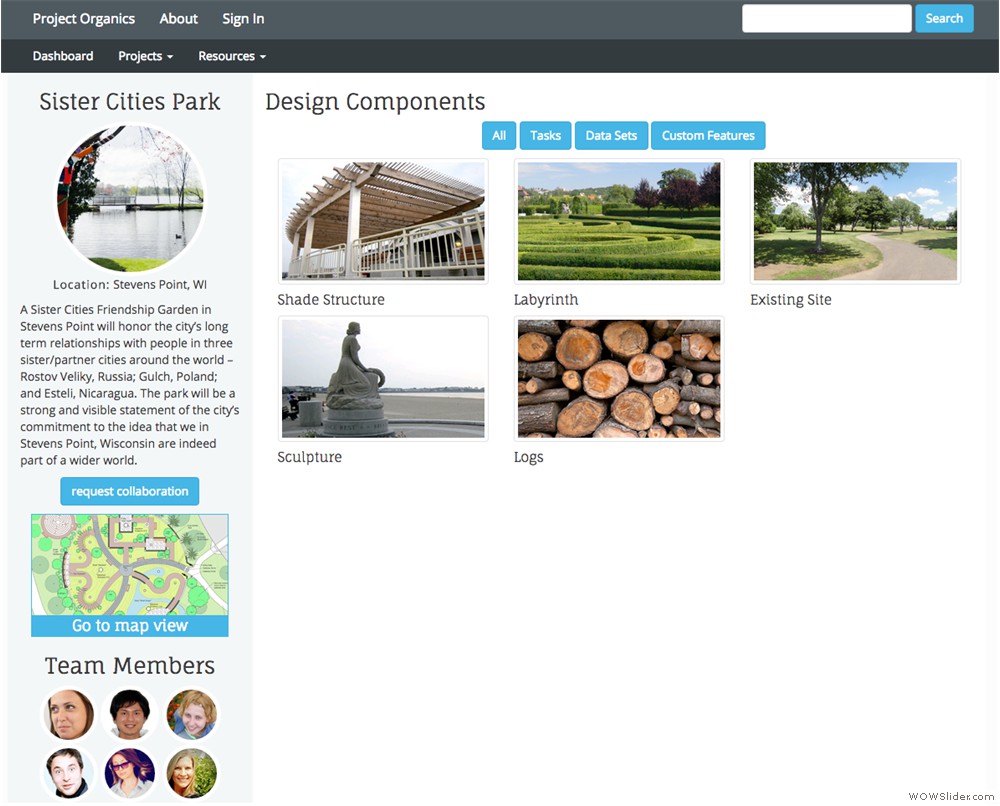Open the Sister Cities Park profile photo

point(130,197)
